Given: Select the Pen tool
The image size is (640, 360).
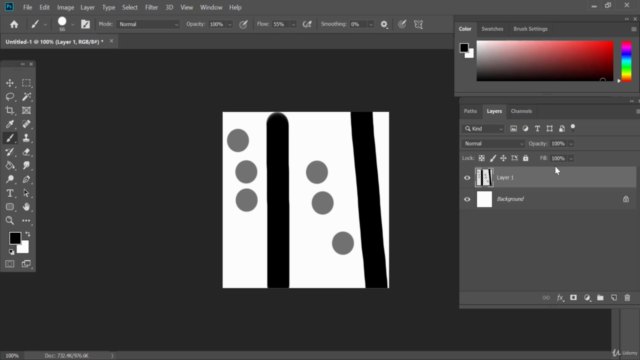Looking at the screenshot, I should tap(26, 179).
